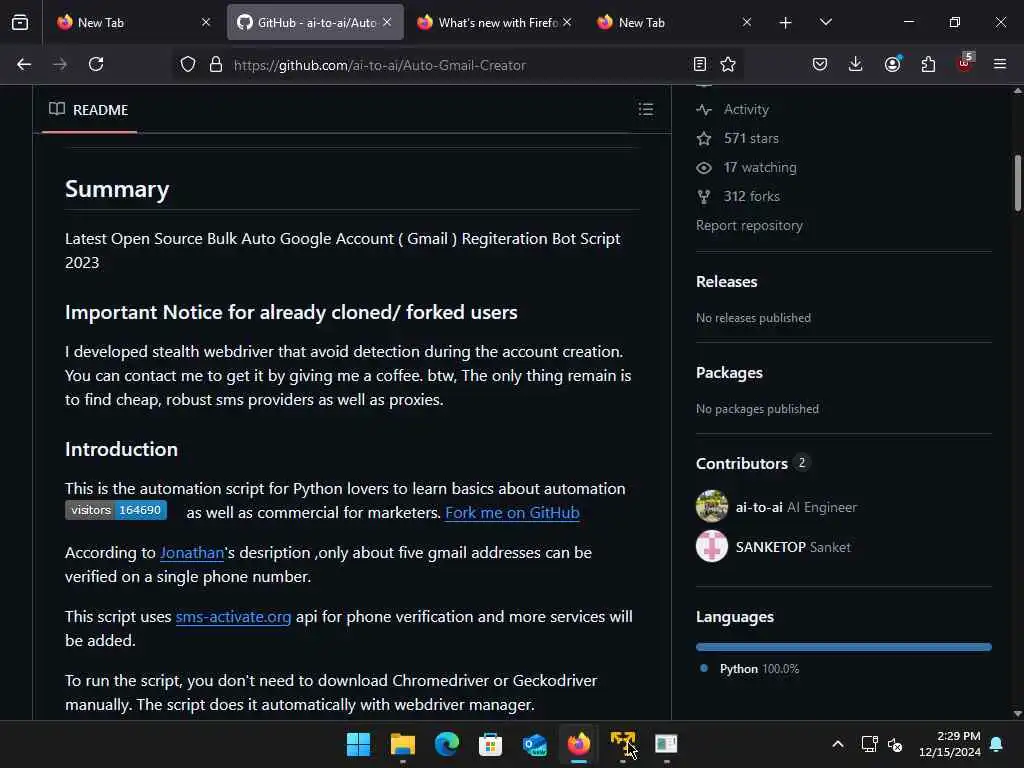Screen dimensions: 1024x768
Task: Click the blue Python language bar
Action: click(x=844, y=647)
